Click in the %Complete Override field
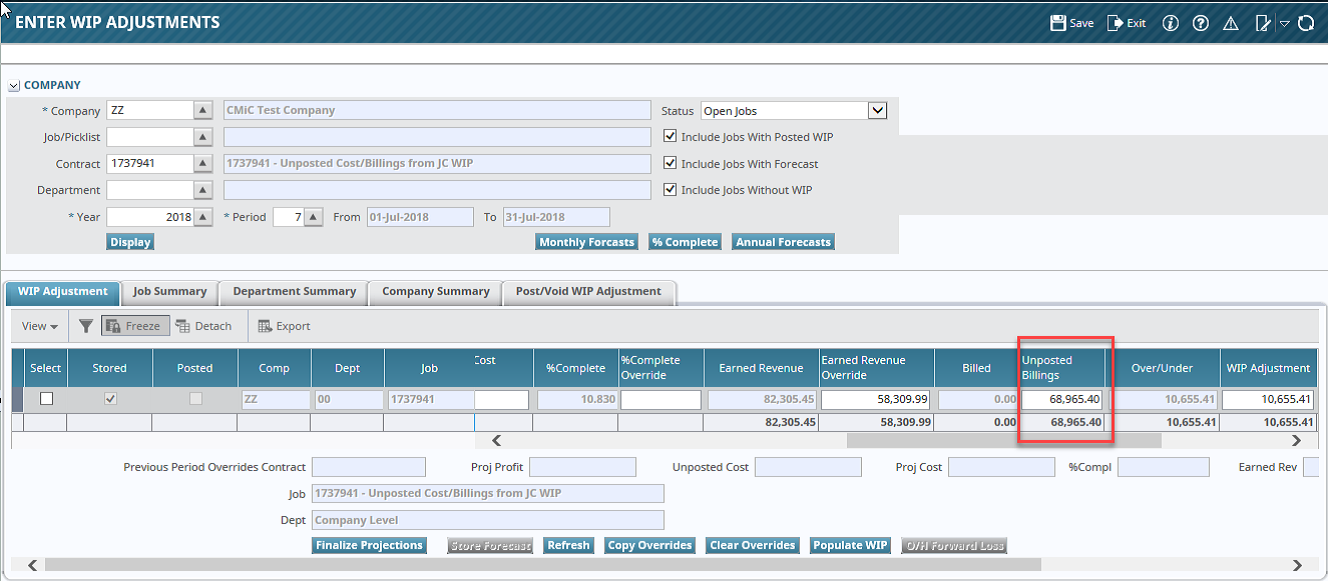 click(659, 398)
